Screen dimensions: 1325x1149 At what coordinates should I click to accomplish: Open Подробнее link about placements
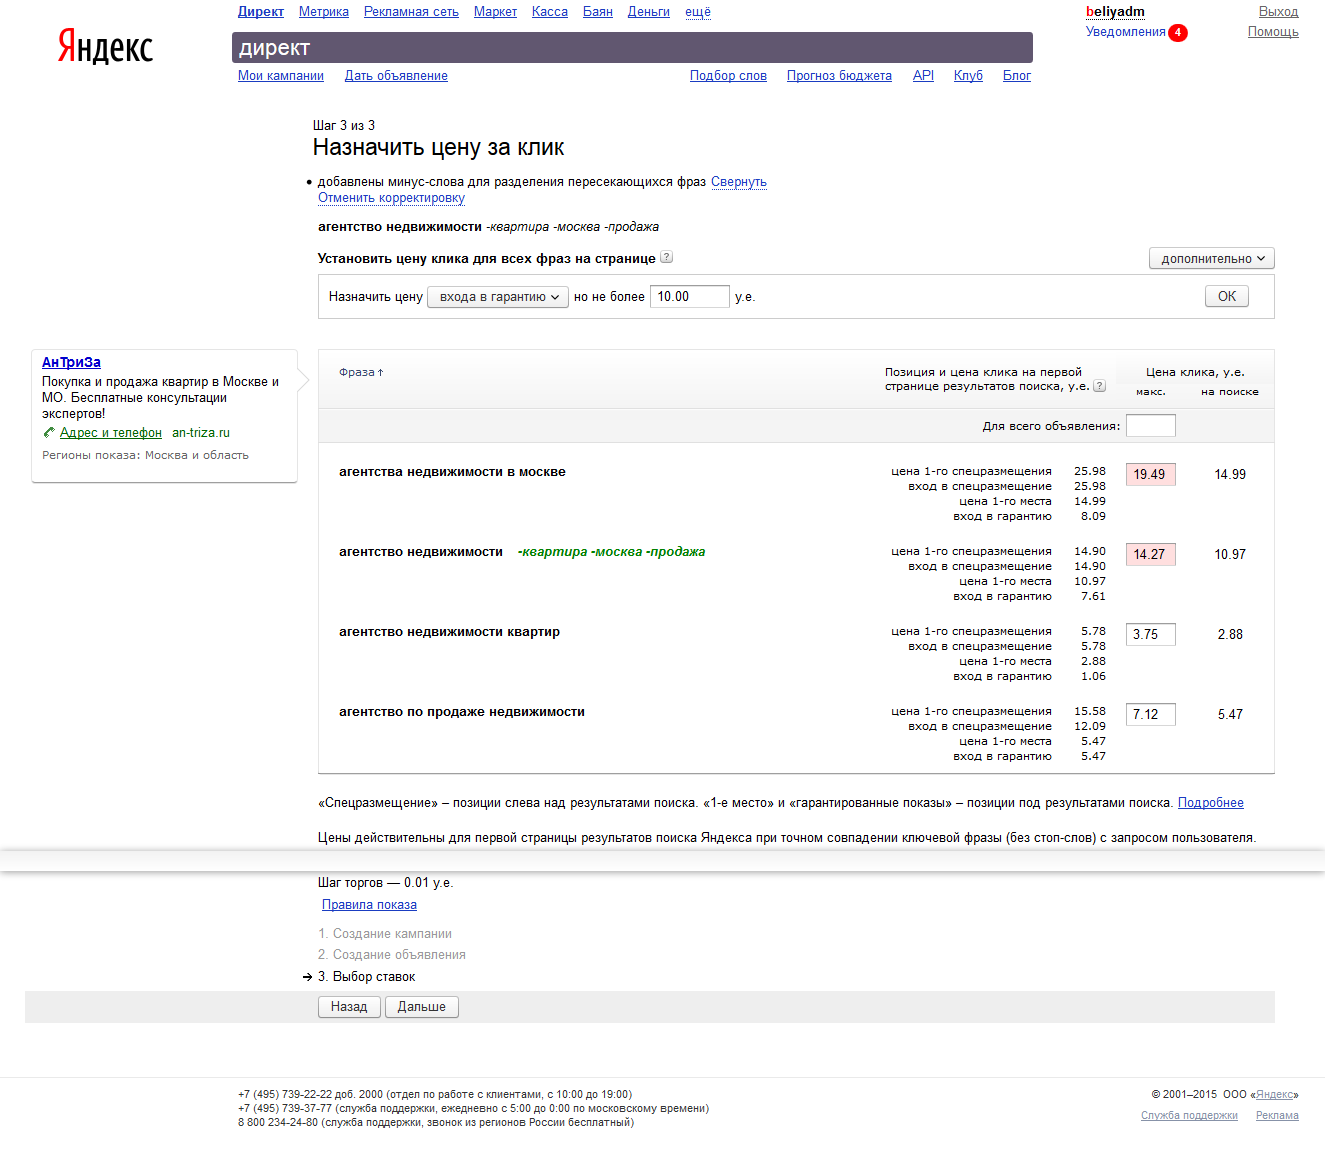click(1211, 803)
